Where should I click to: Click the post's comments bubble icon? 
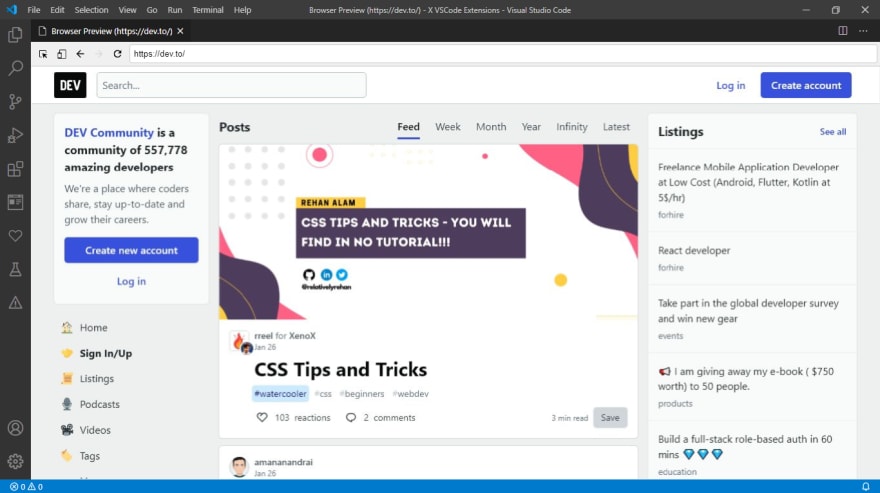click(x=351, y=417)
